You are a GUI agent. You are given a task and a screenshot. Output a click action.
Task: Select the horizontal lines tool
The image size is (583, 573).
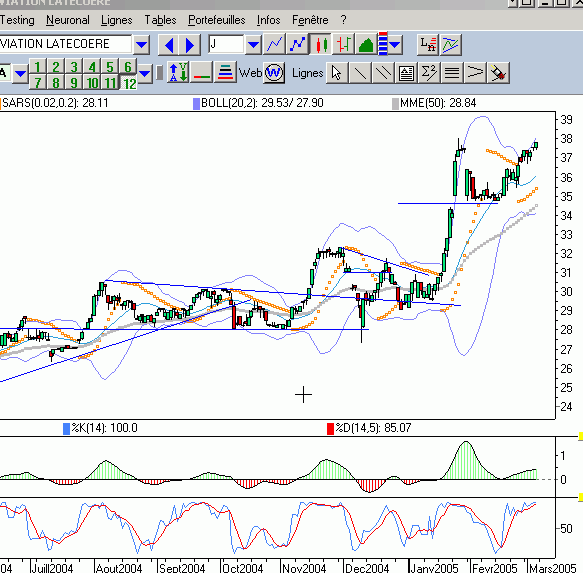pos(452,73)
